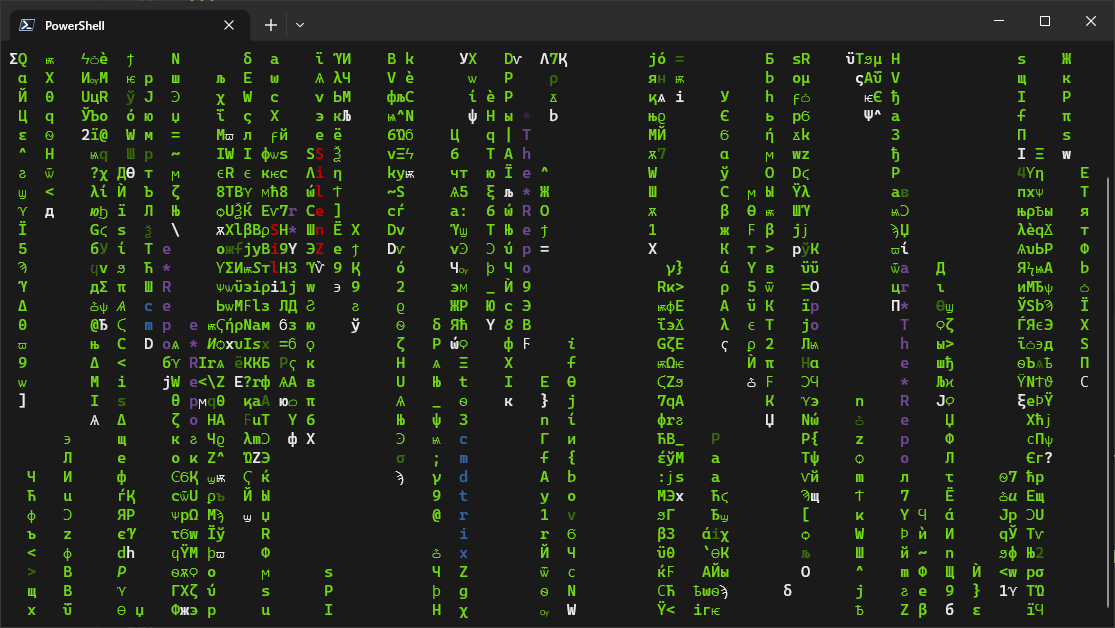Screen dimensions: 1115x628
Task: Click the ":js" text in terminal
Action: [x=670, y=477]
